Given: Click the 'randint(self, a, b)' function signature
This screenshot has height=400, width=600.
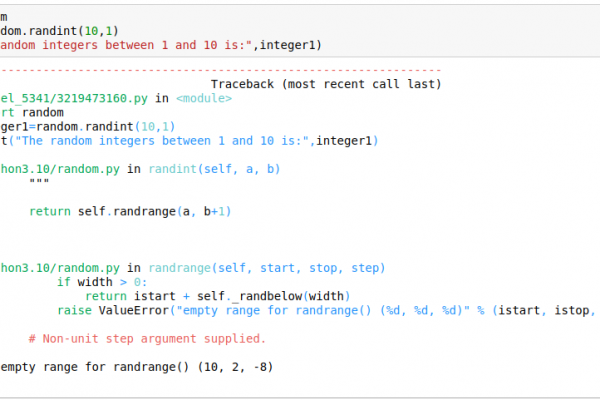Looking at the screenshot, I should pyautogui.click(x=214, y=169).
